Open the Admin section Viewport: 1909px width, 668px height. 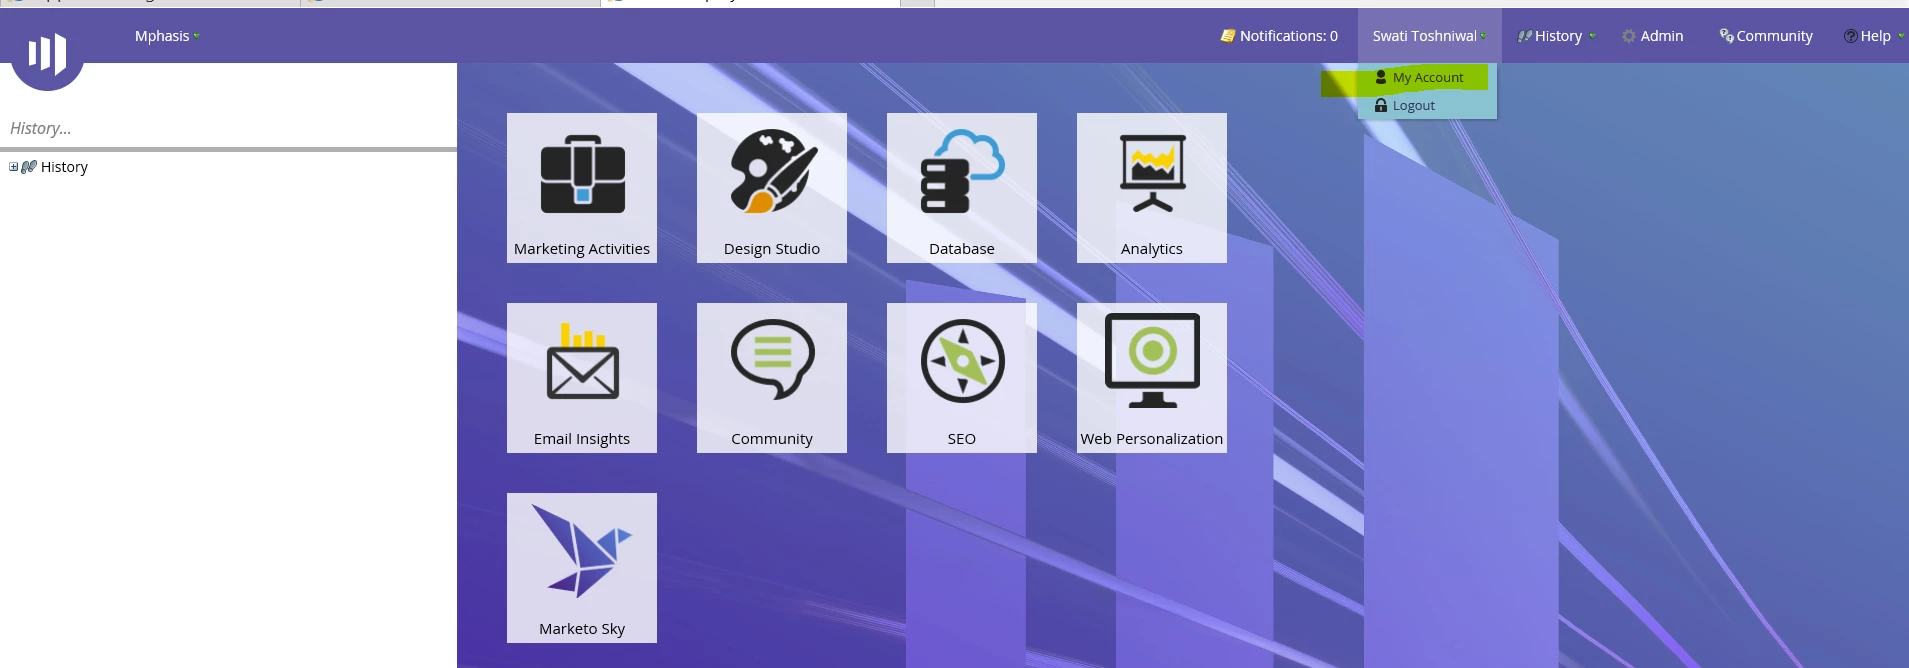(x=1653, y=36)
